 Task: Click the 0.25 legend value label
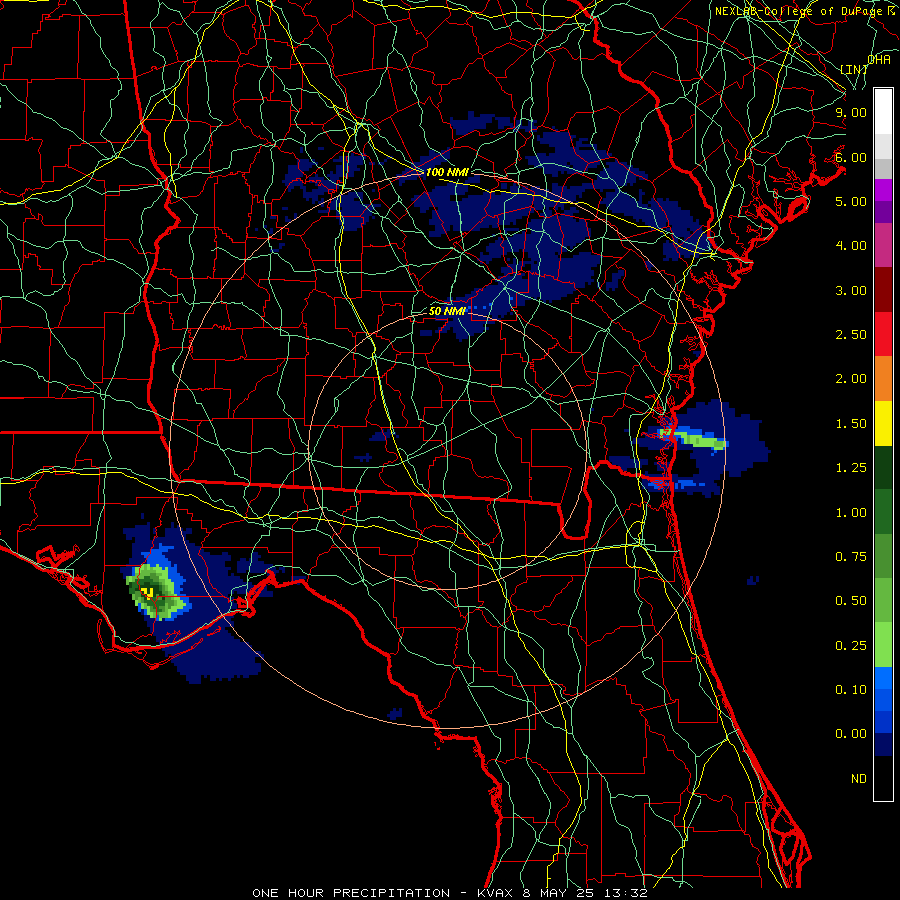(851, 646)
